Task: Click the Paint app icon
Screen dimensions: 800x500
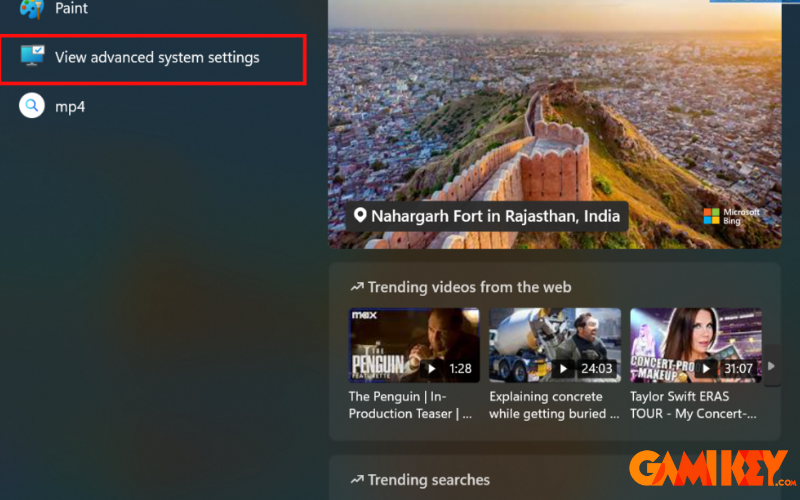Action: (x=32, y=9)
